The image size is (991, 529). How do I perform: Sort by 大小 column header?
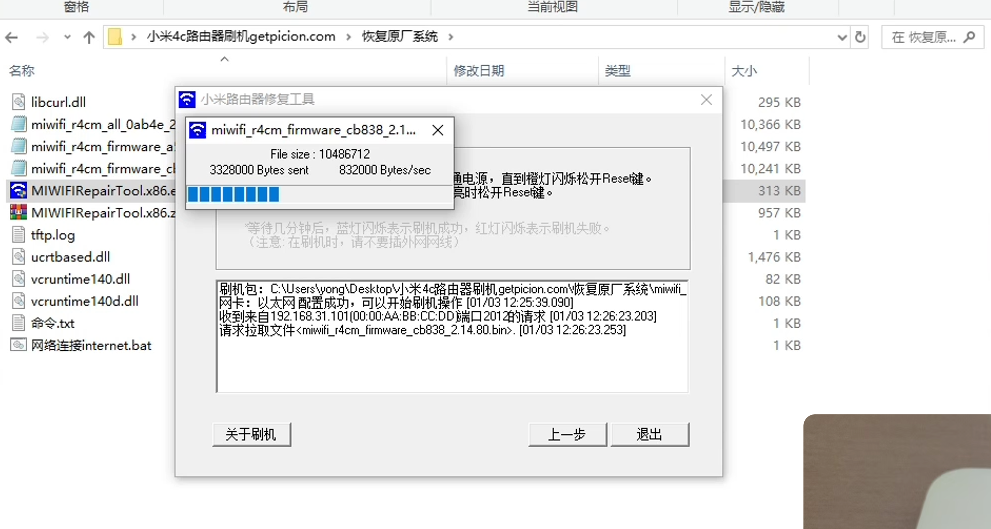pos(744,71)
